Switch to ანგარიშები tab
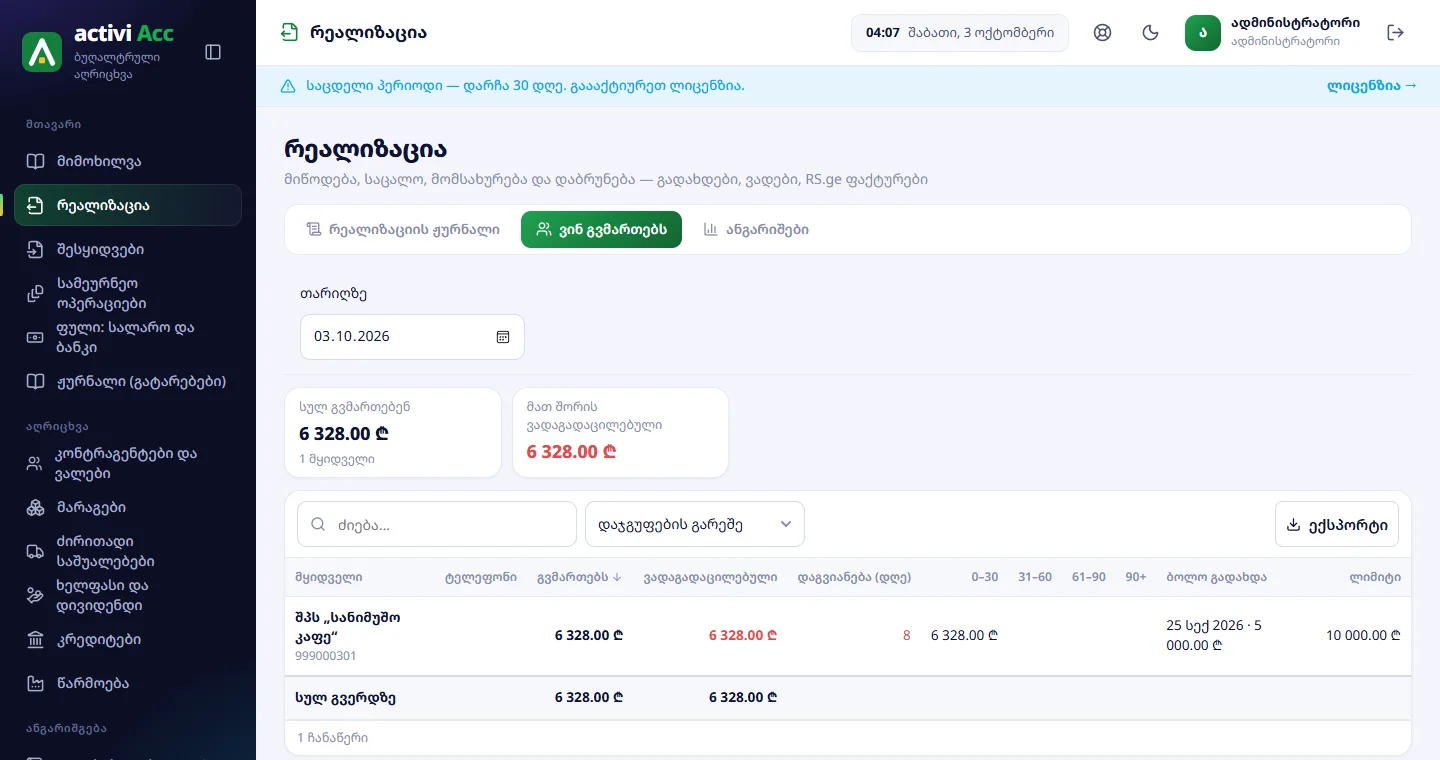Screen dimensions: 1440x760 tap(756, 229)
